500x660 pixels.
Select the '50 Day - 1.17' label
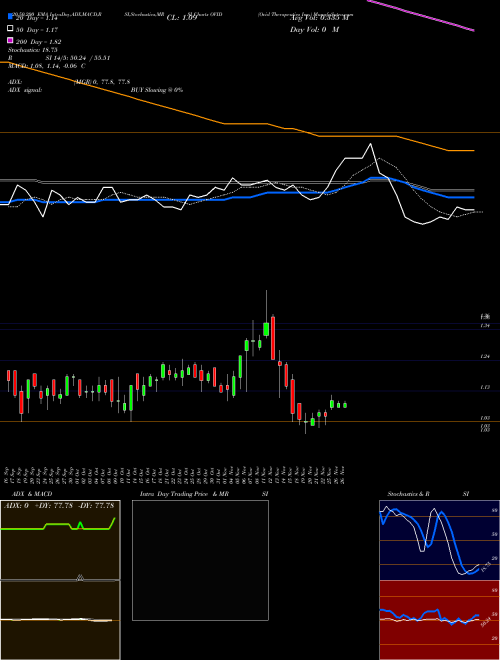(x=37, y=30)
